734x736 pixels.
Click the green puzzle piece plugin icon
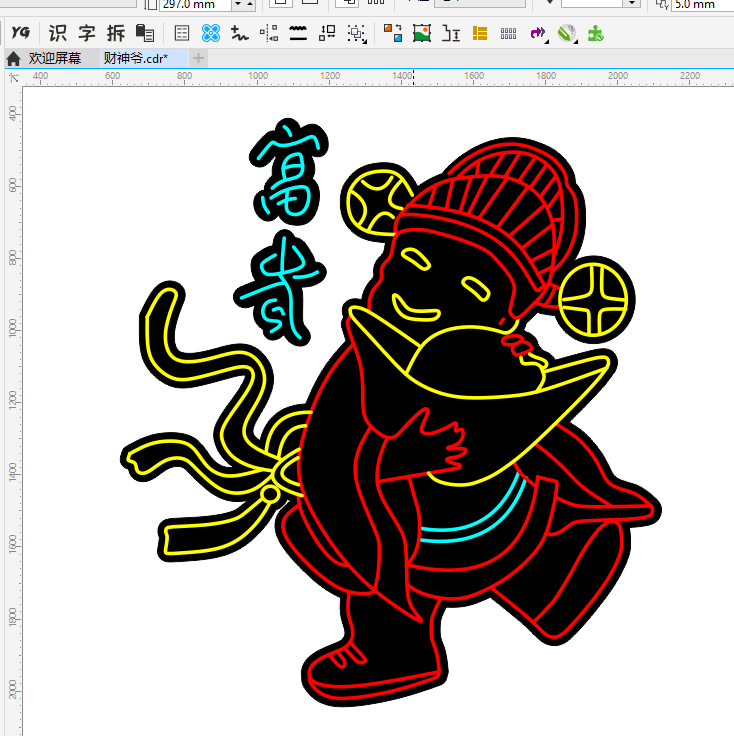pos(596,33)
